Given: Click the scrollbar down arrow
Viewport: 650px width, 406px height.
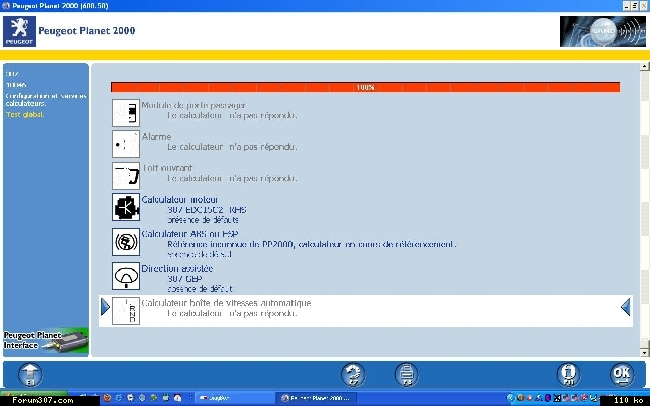Looking at the screenshot, I should (x=644, y=353).
